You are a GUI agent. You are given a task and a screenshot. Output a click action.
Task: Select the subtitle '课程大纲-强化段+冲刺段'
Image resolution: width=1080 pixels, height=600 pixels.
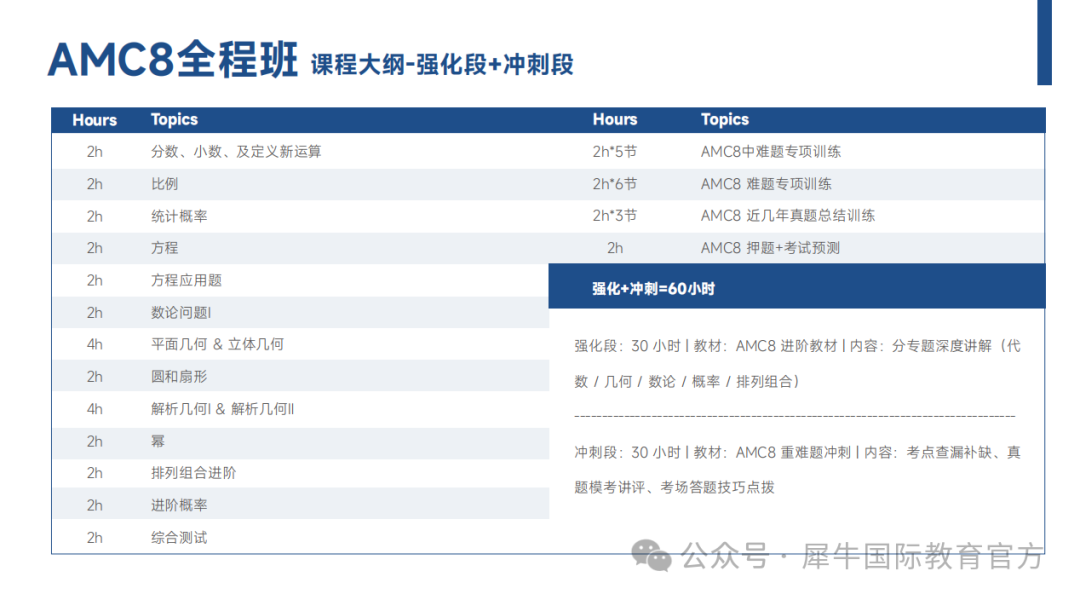click(x=442, y=64)
